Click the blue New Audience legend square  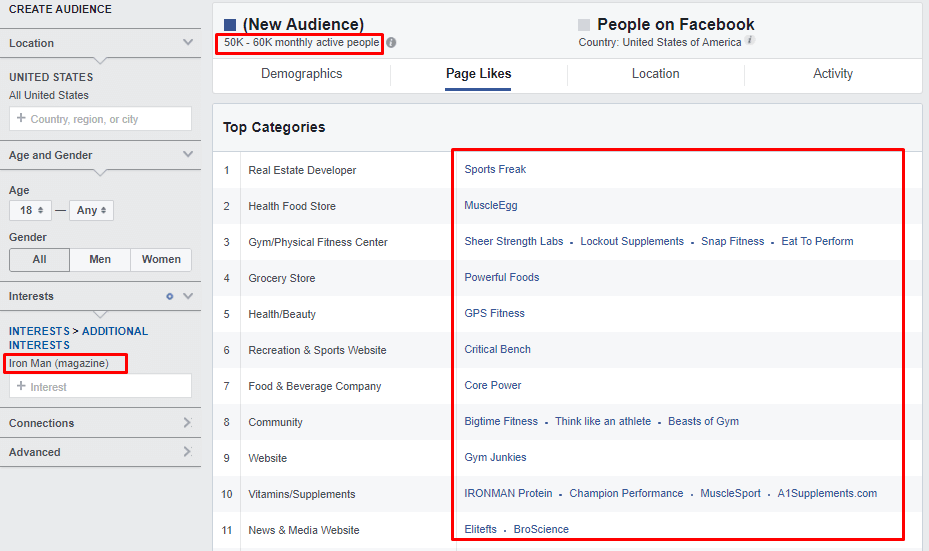click(x=230, y=25)
